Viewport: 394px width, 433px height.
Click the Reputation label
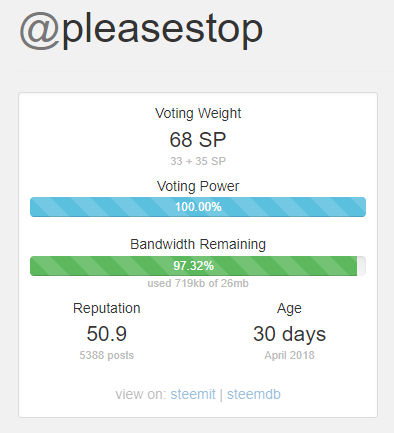point(107,309)
